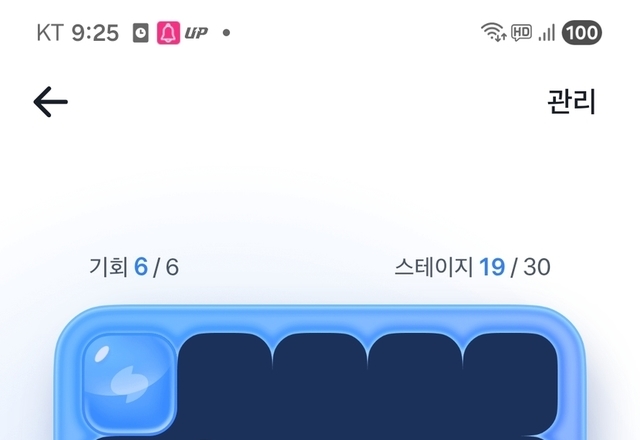The height and width of the screenshot is (440, 640).
Task: Tap the light blue board frame border
Action: pos(320,319)
